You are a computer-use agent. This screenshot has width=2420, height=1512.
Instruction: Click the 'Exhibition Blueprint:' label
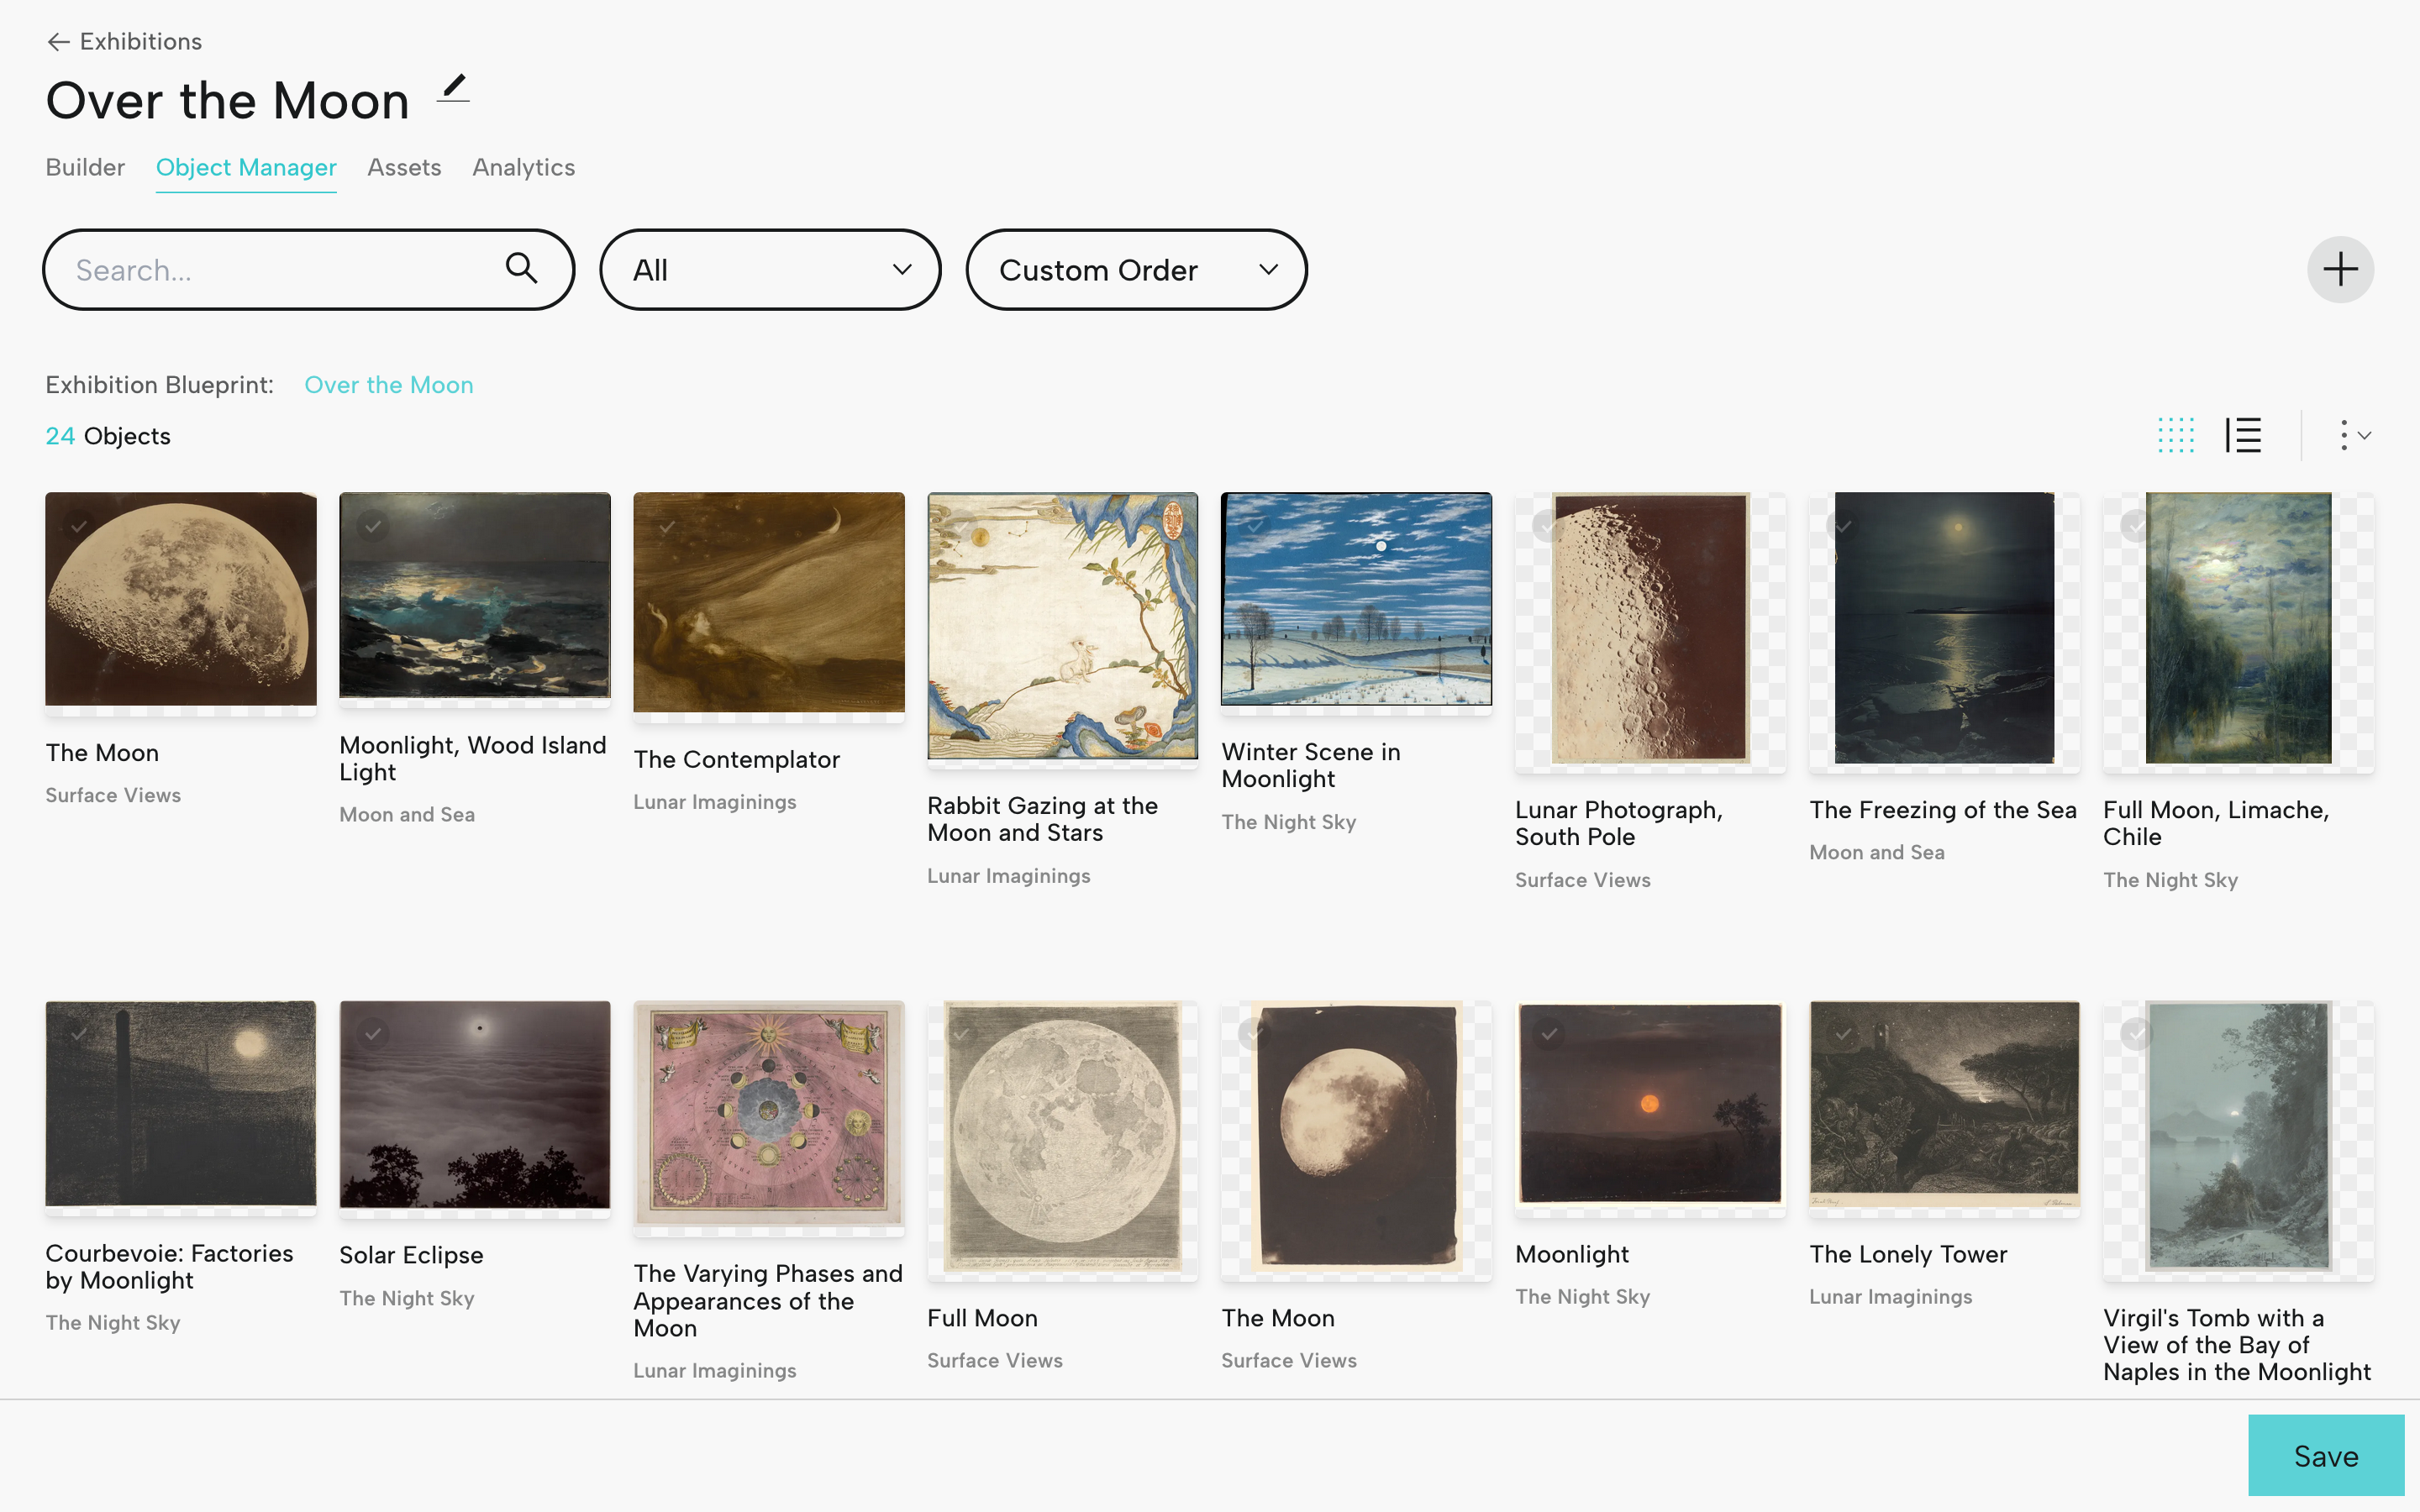point(159,385)
